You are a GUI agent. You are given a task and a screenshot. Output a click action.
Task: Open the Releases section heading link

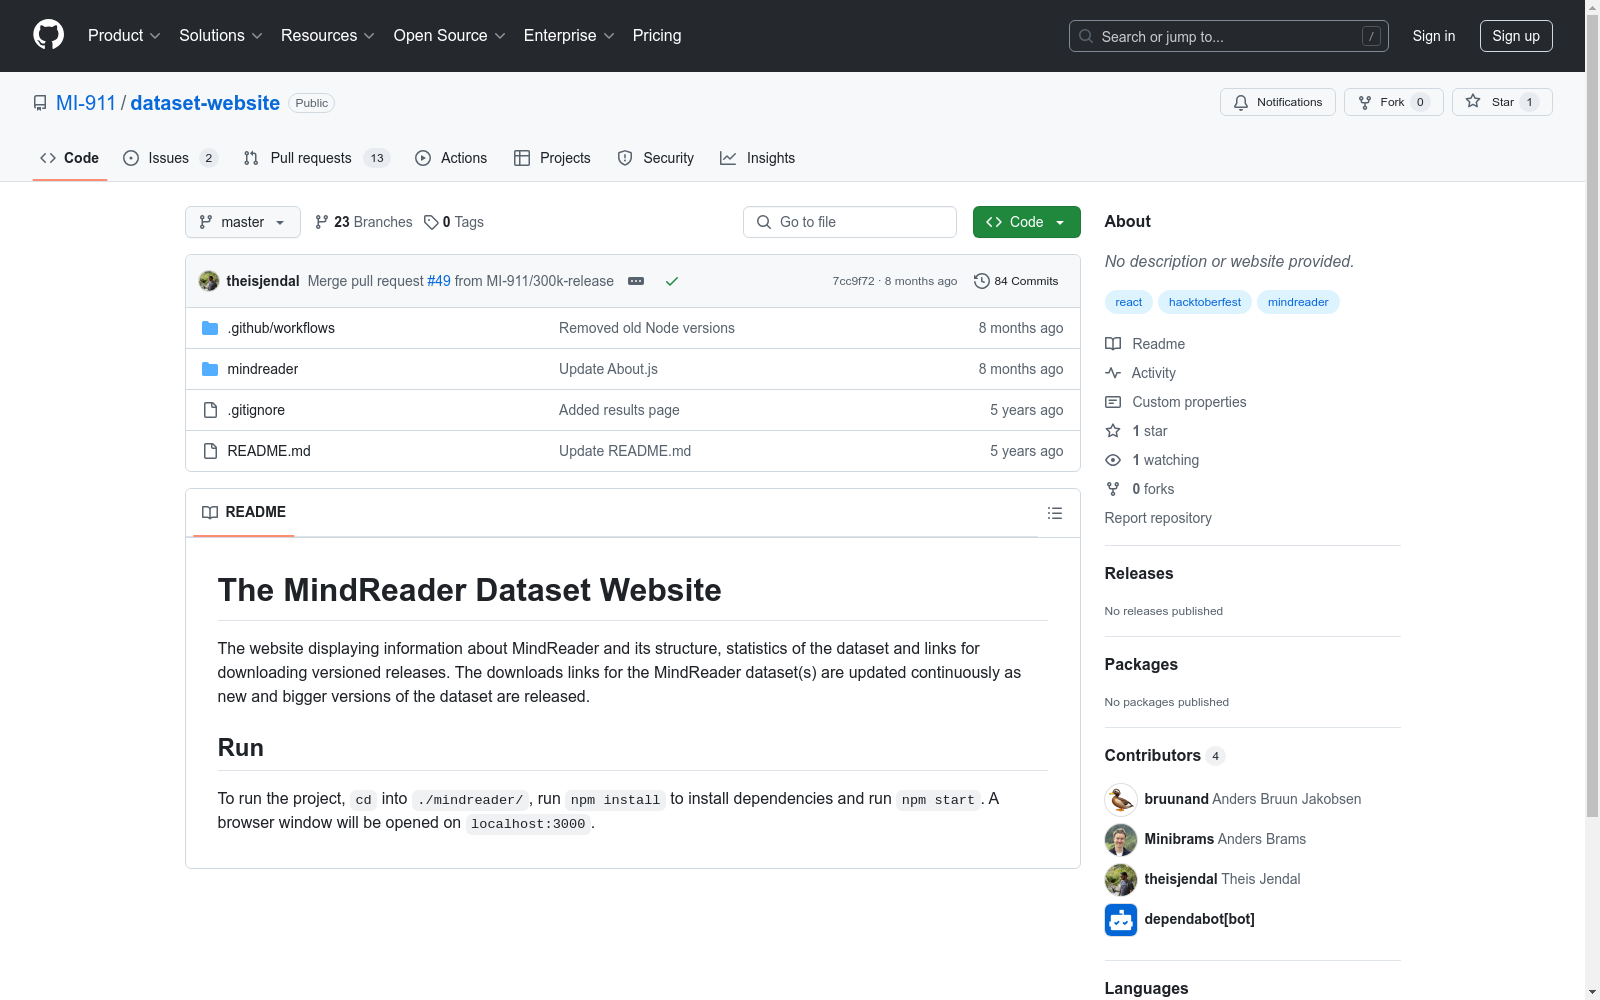coord(1139,573)
